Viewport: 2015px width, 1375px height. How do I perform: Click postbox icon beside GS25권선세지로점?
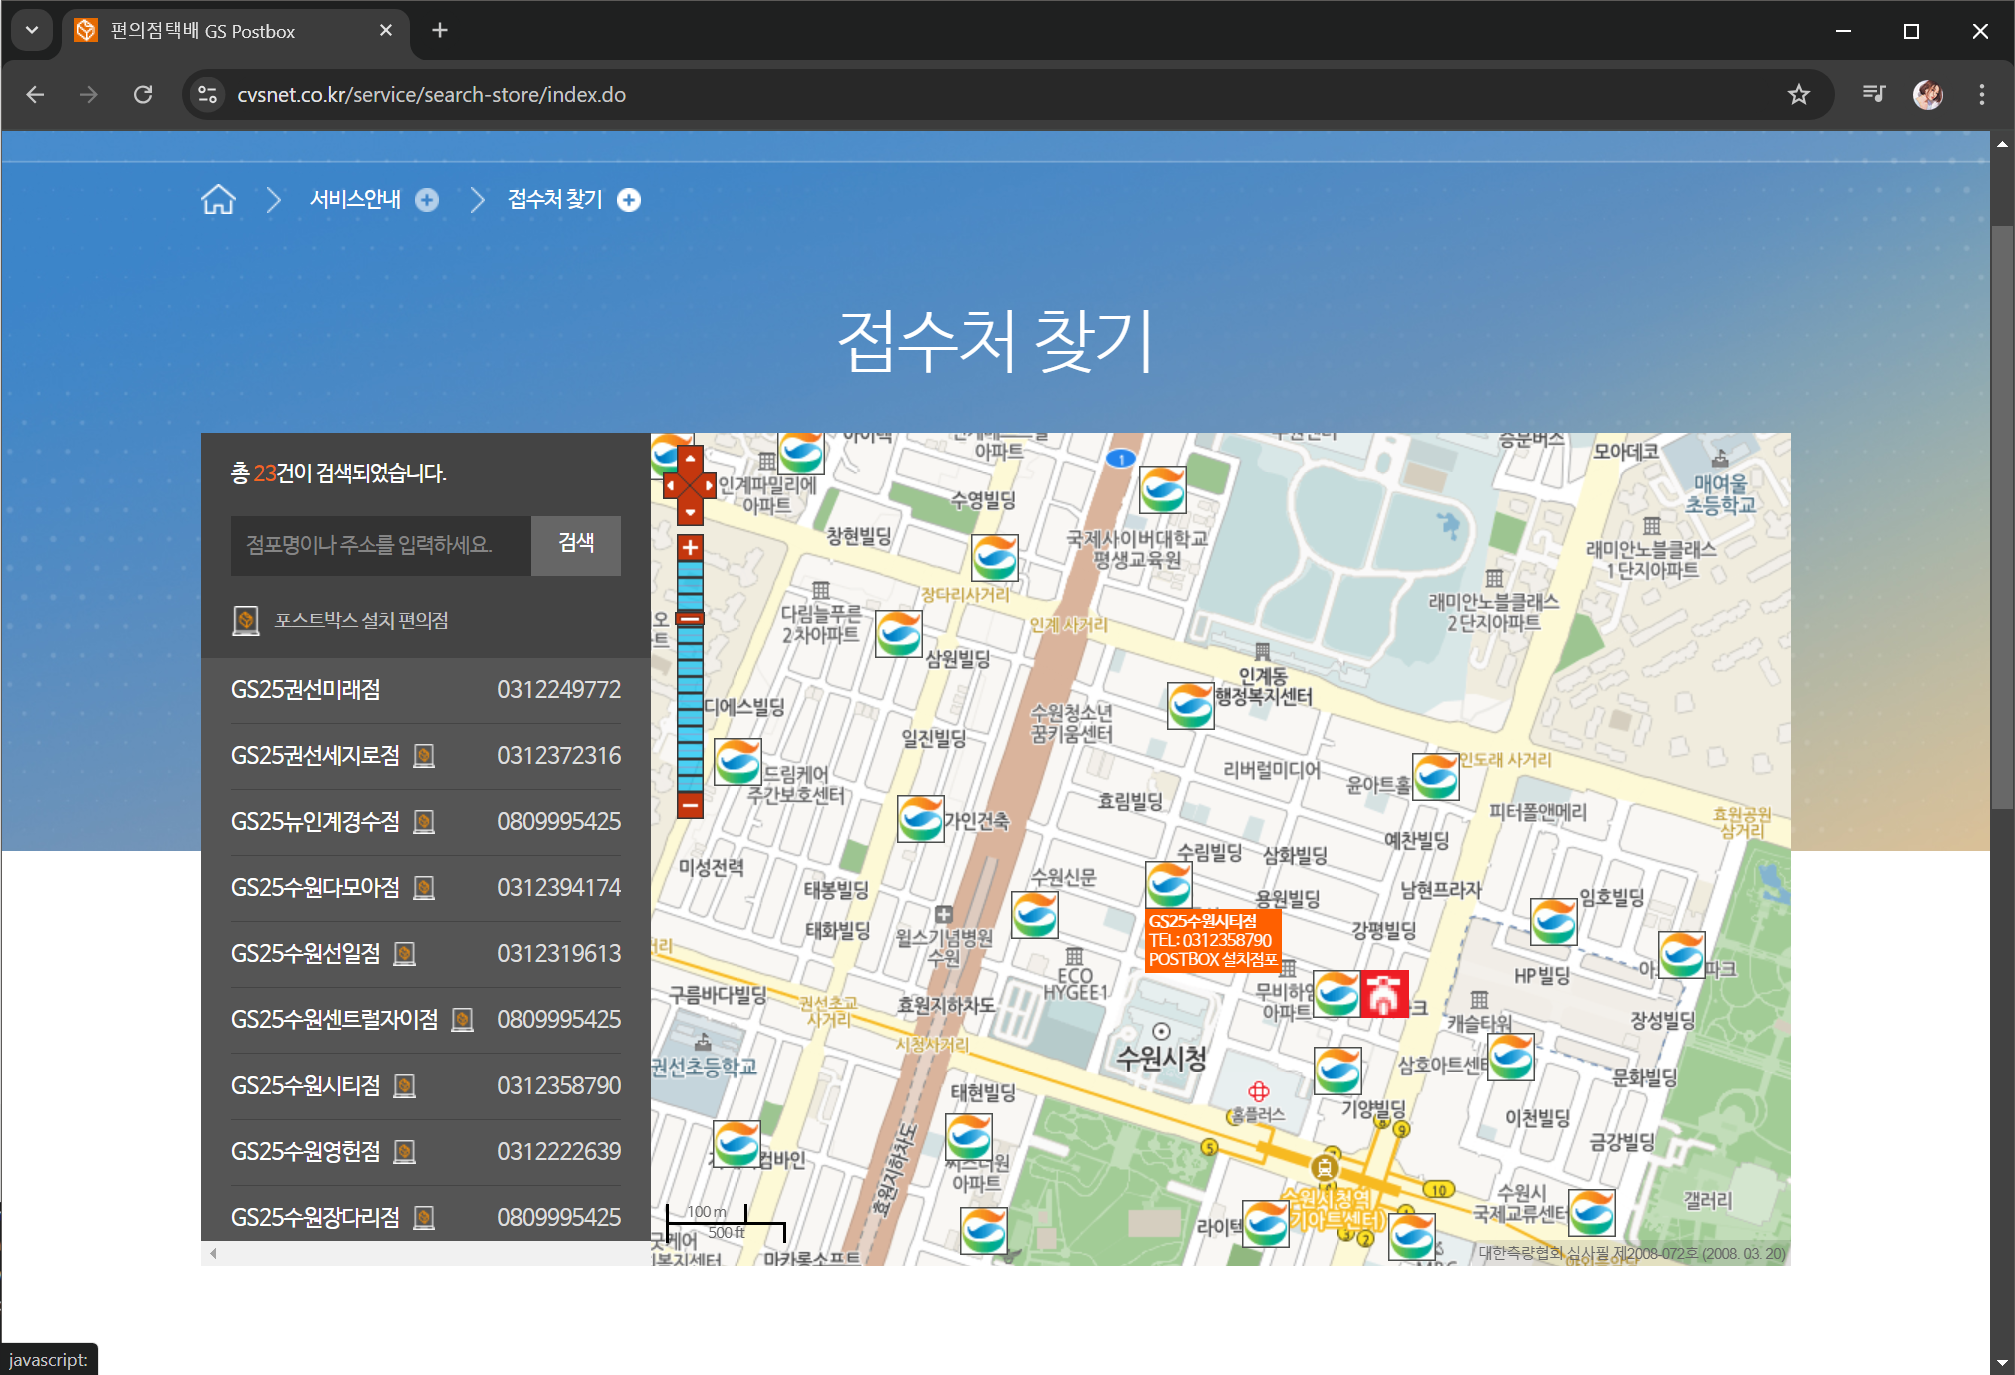click(x=424, y=756)
